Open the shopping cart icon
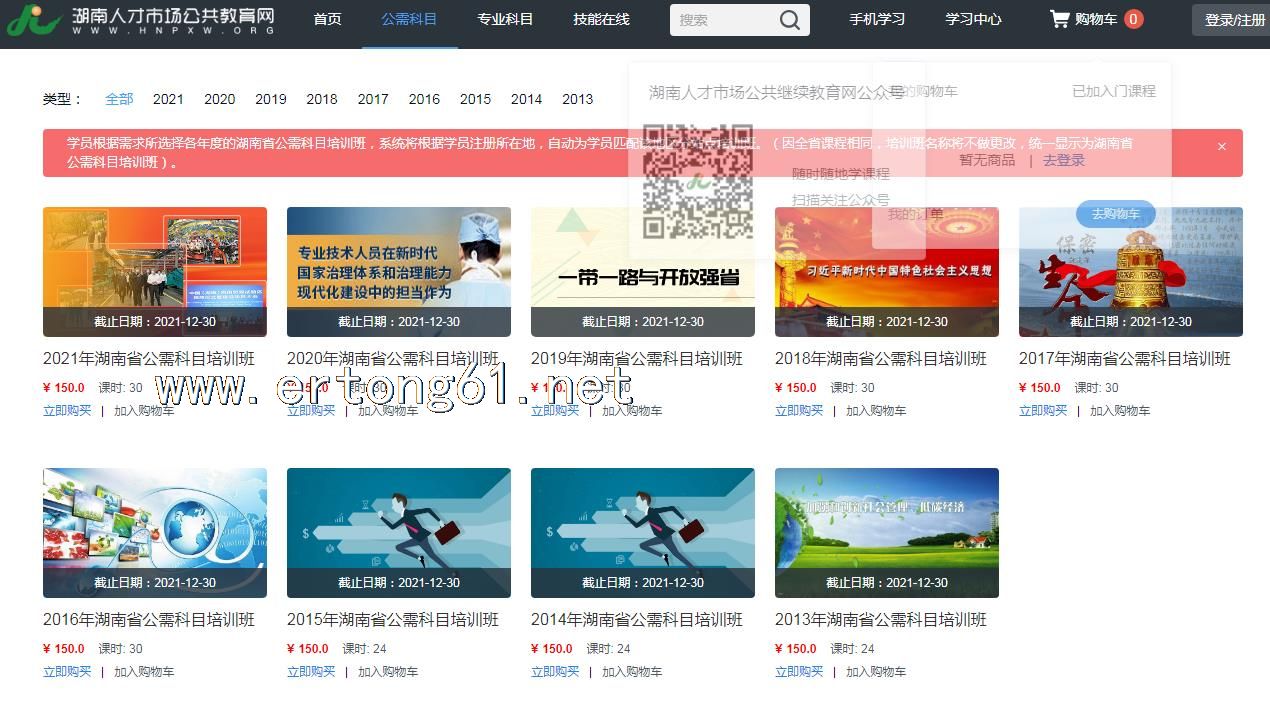Screen dimensions: 1270x705 click(1059, 19)
